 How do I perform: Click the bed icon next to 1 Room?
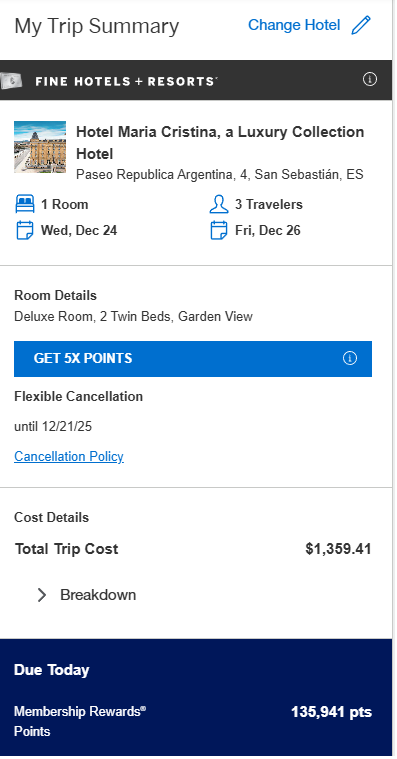25,204
